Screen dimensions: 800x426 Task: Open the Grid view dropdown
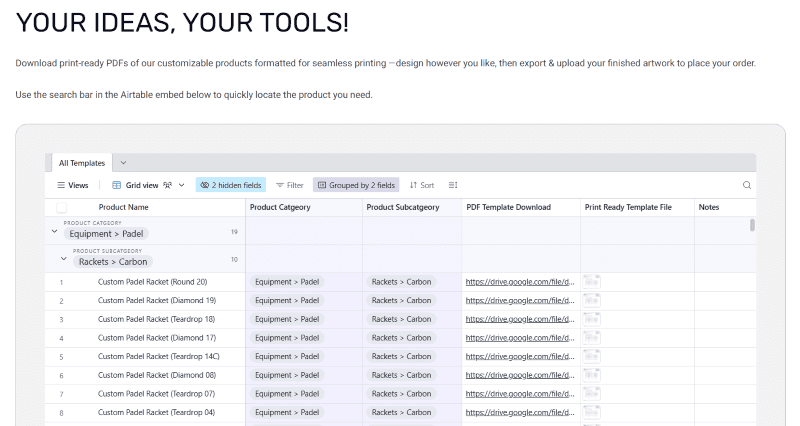click(x=181, y=185)
